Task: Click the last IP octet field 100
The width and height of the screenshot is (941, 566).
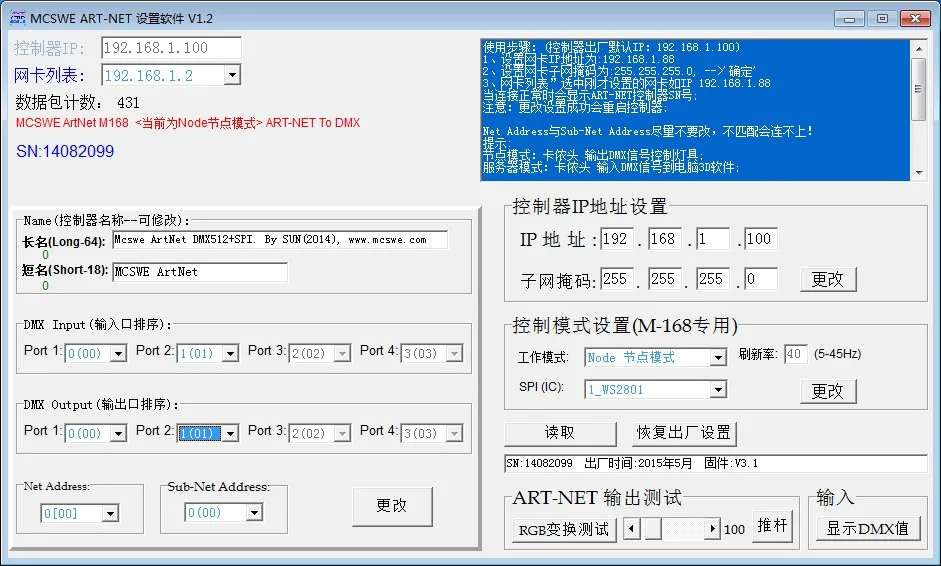Action: coord(760,239)
